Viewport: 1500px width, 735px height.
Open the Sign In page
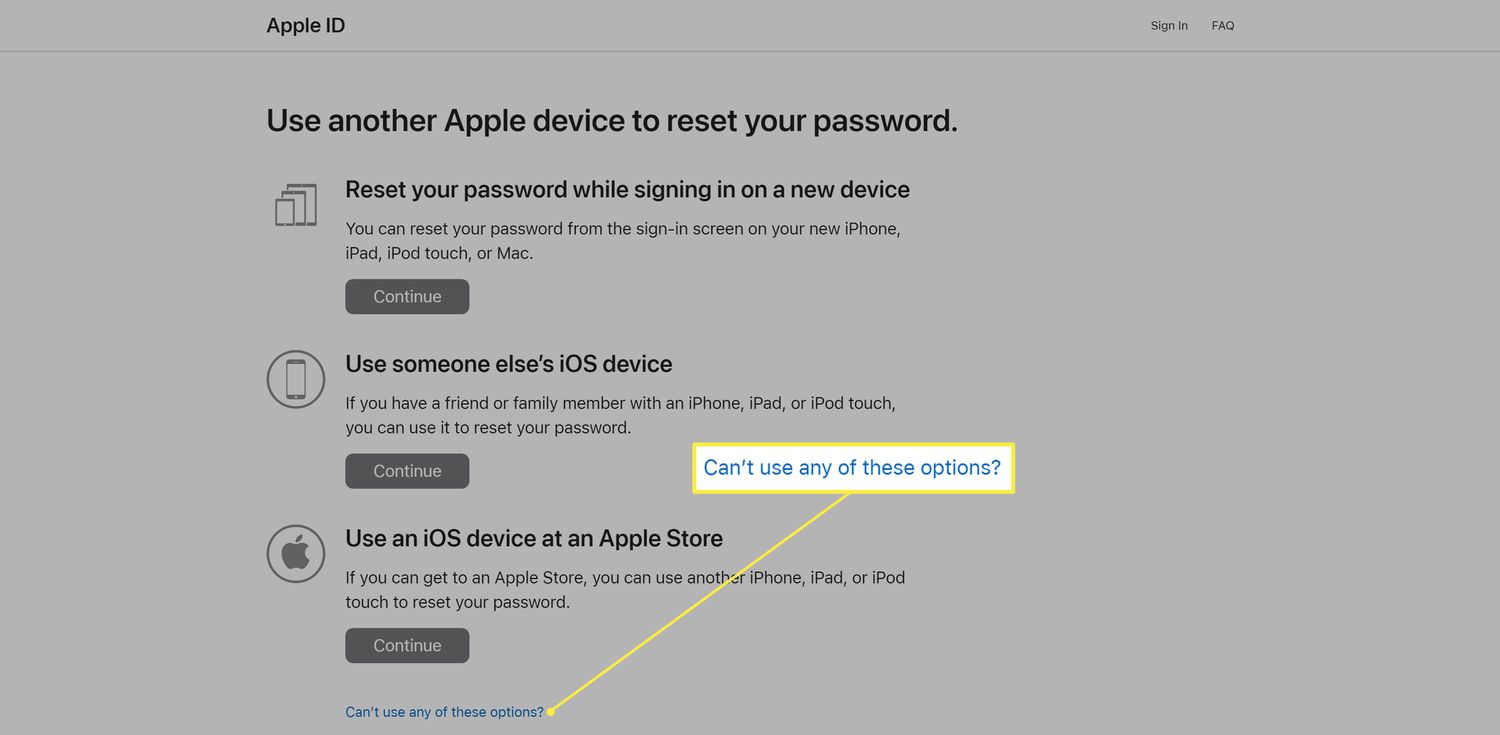(x=1169, y=26)
